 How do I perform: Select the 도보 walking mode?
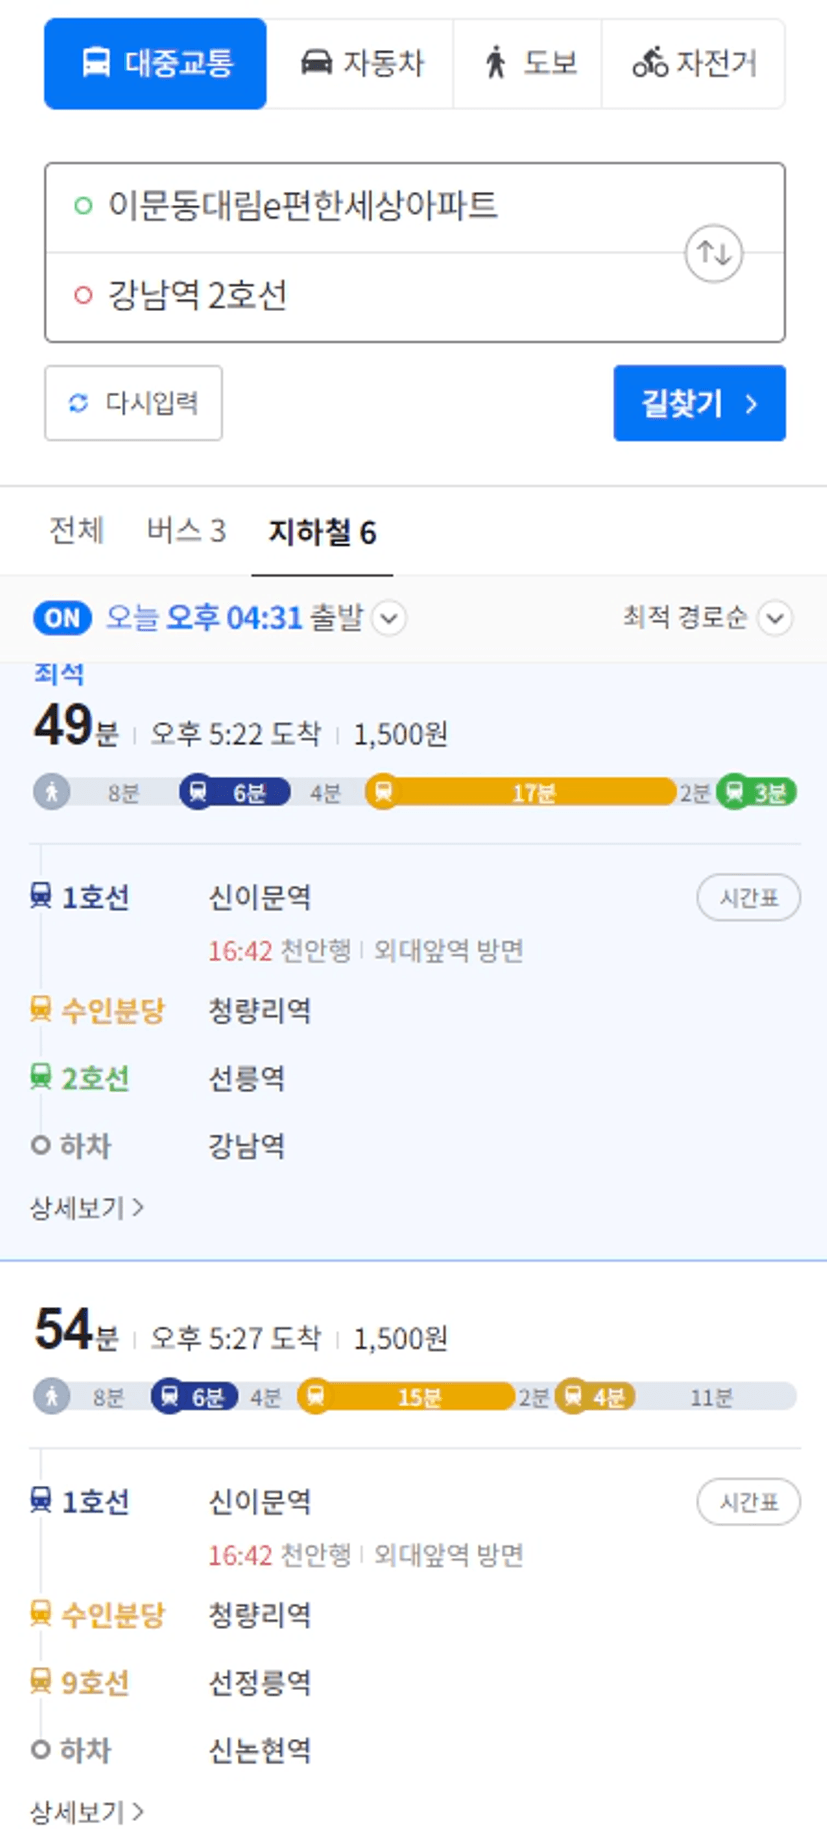coord(528,63)
